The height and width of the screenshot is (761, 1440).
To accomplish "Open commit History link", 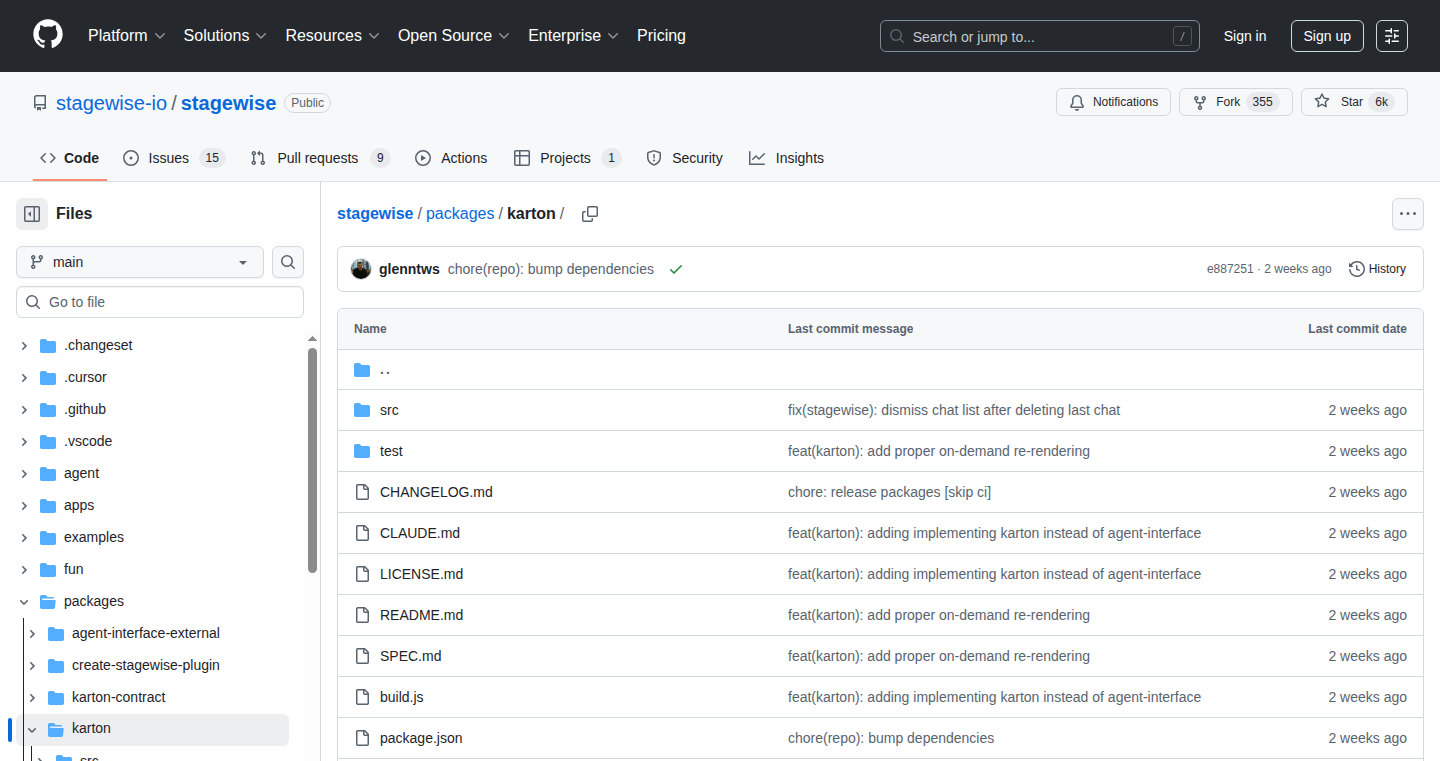I will click(1377, 269).
